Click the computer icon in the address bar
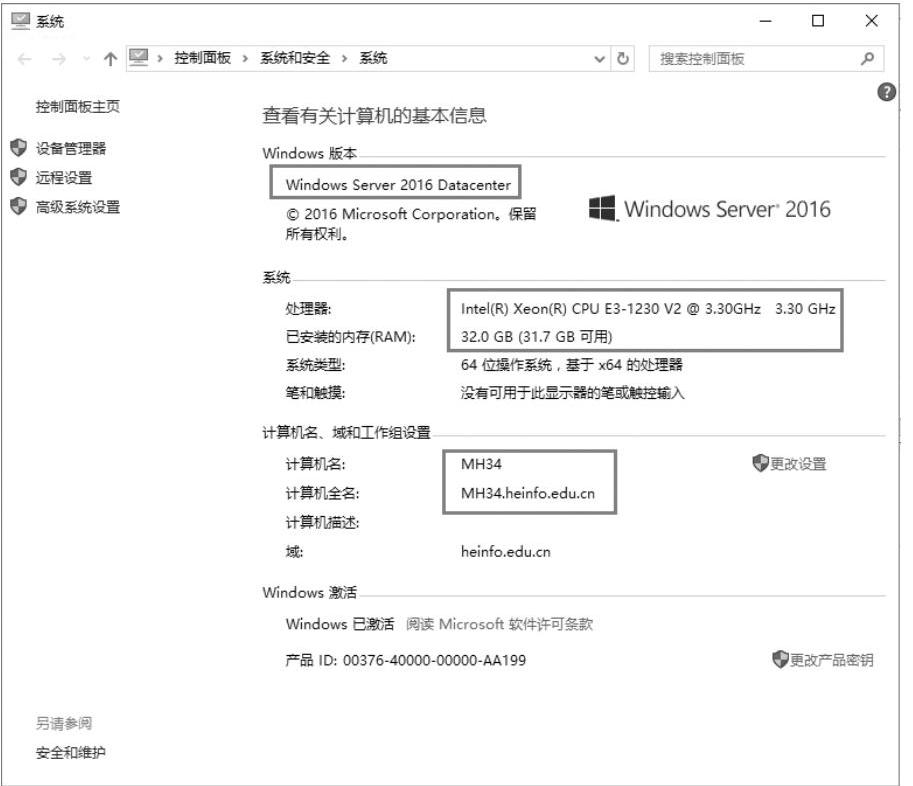 coord(139,58)
